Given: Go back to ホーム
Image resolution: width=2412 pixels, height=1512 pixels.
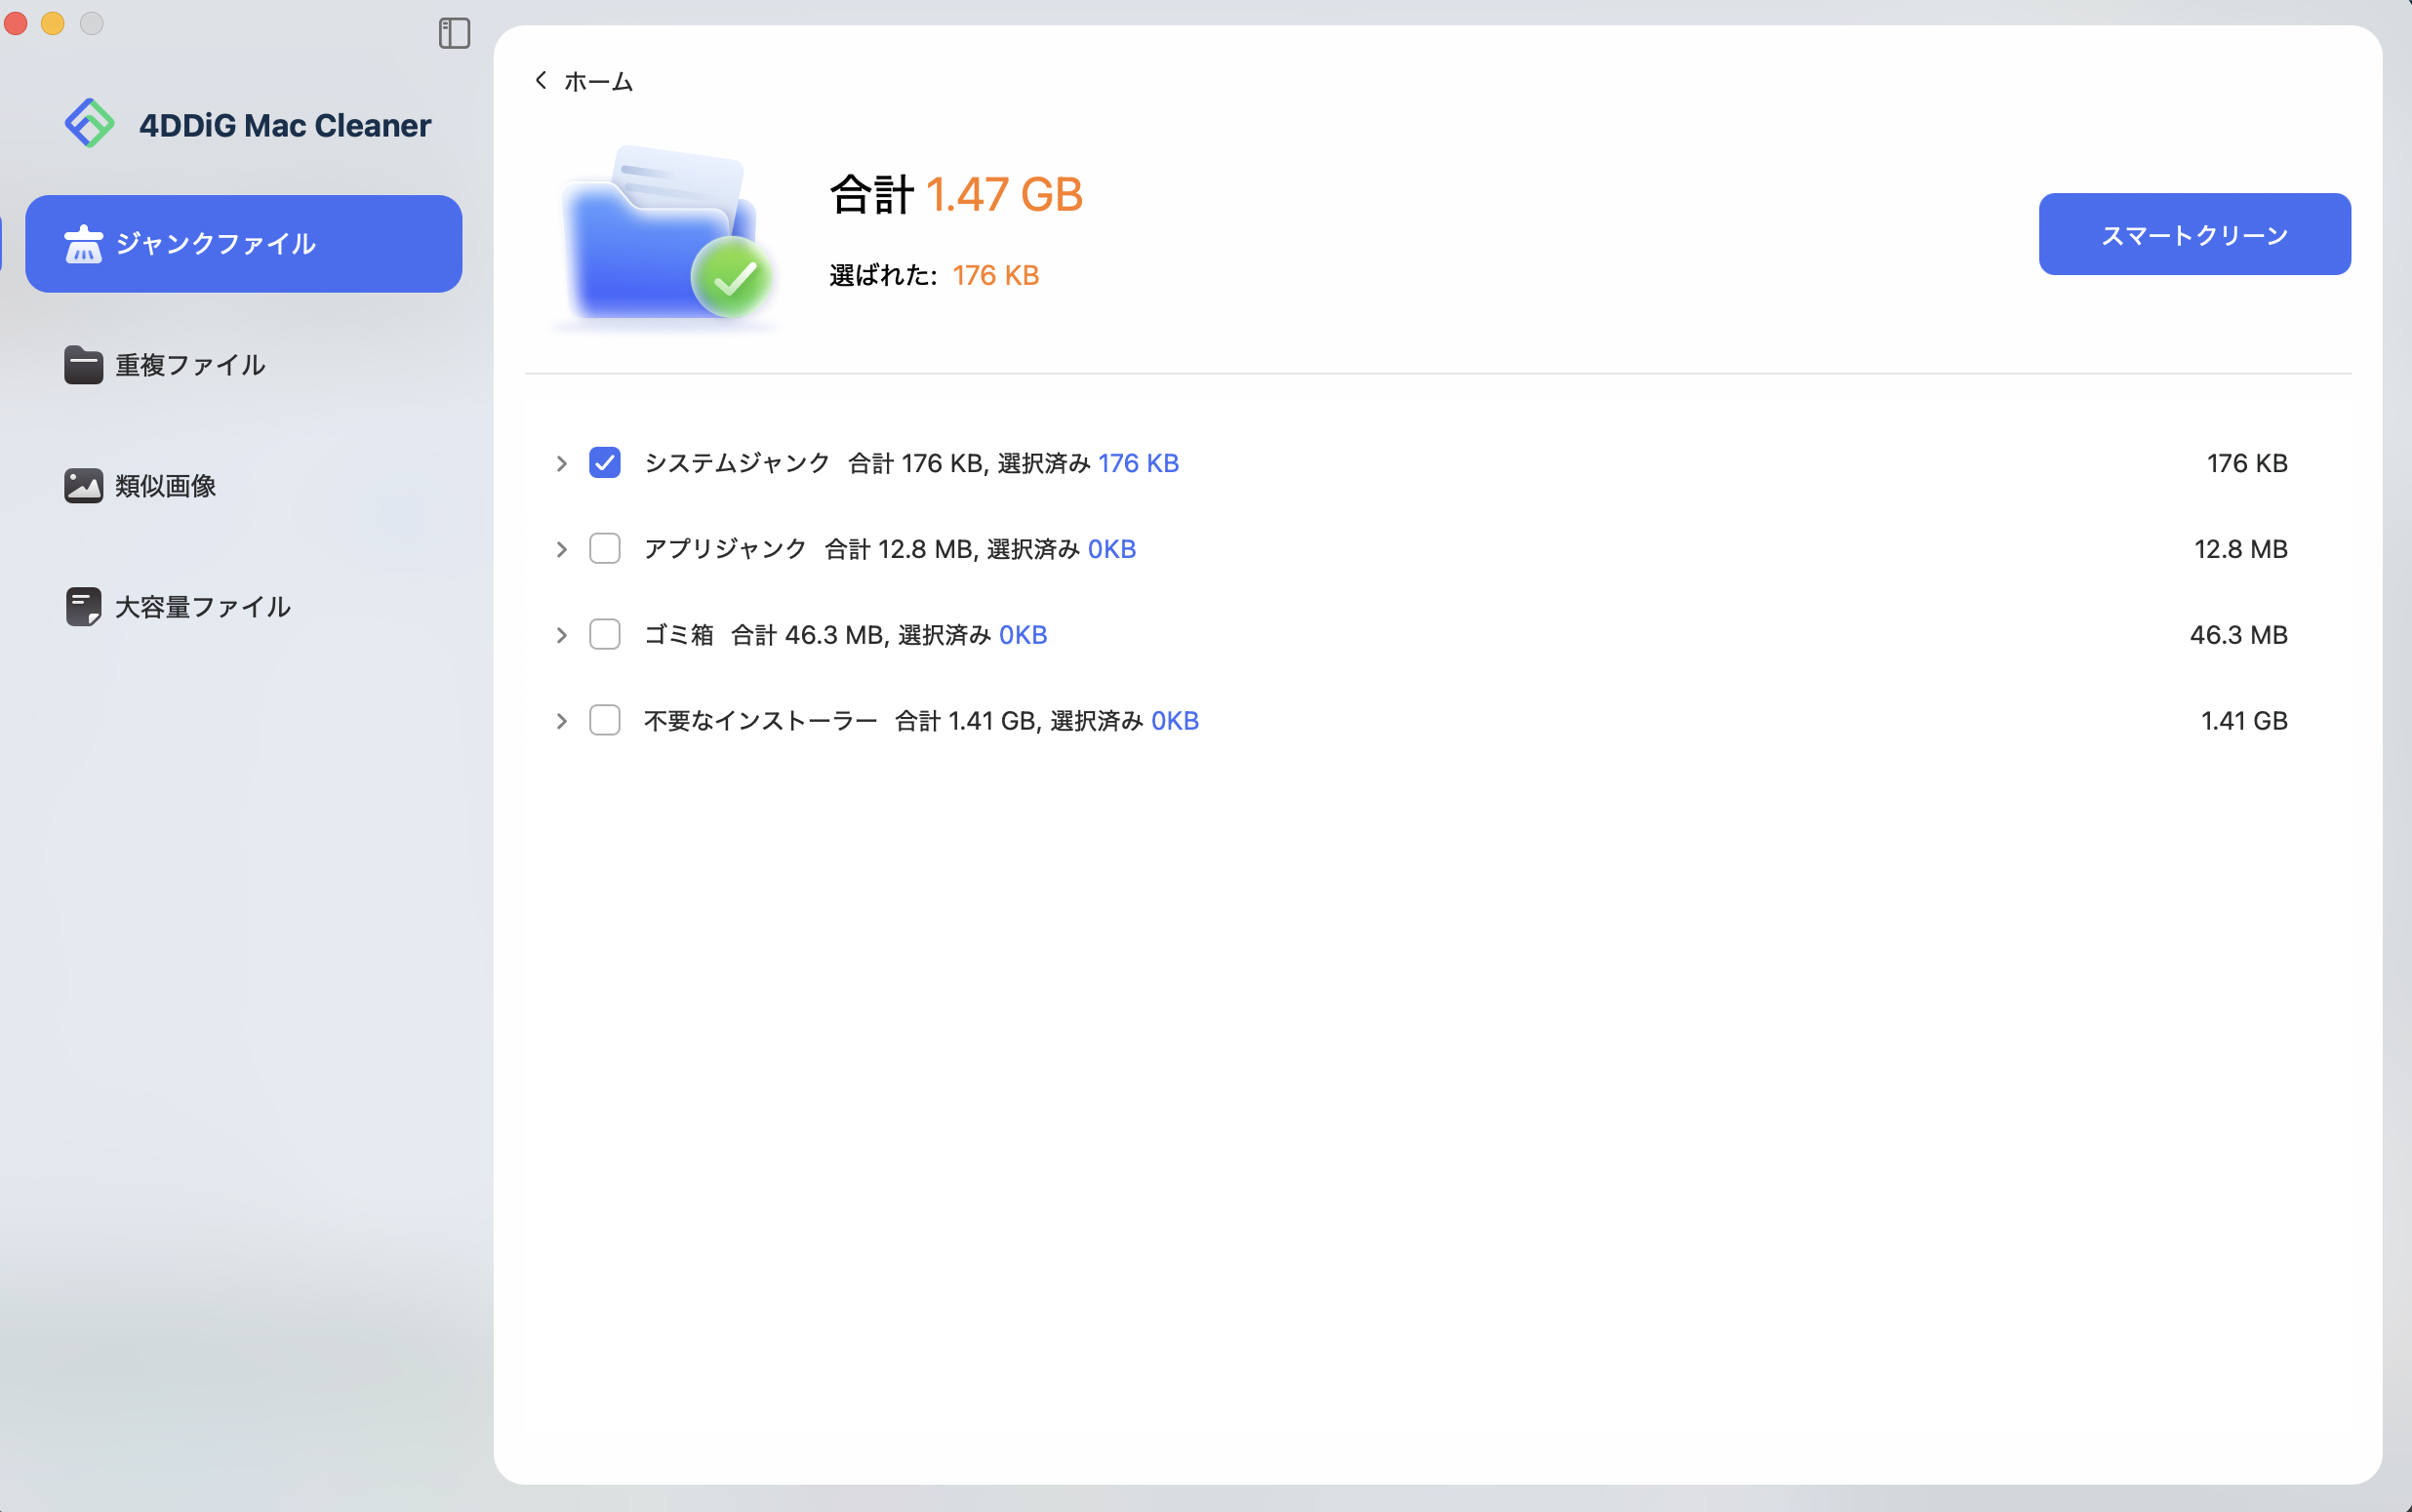Looking at the screenshot, I should 597,80.
